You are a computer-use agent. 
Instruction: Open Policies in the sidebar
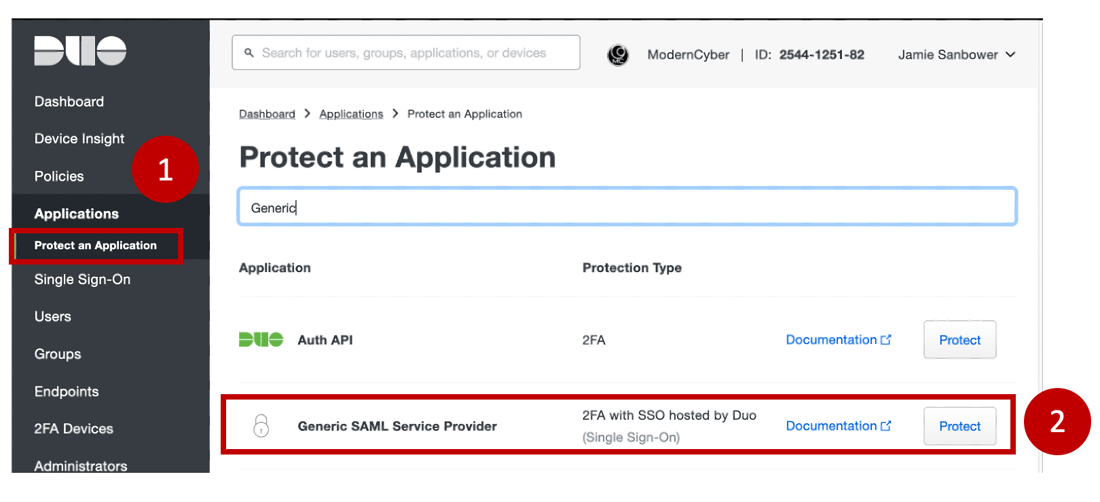pos(59,176)
